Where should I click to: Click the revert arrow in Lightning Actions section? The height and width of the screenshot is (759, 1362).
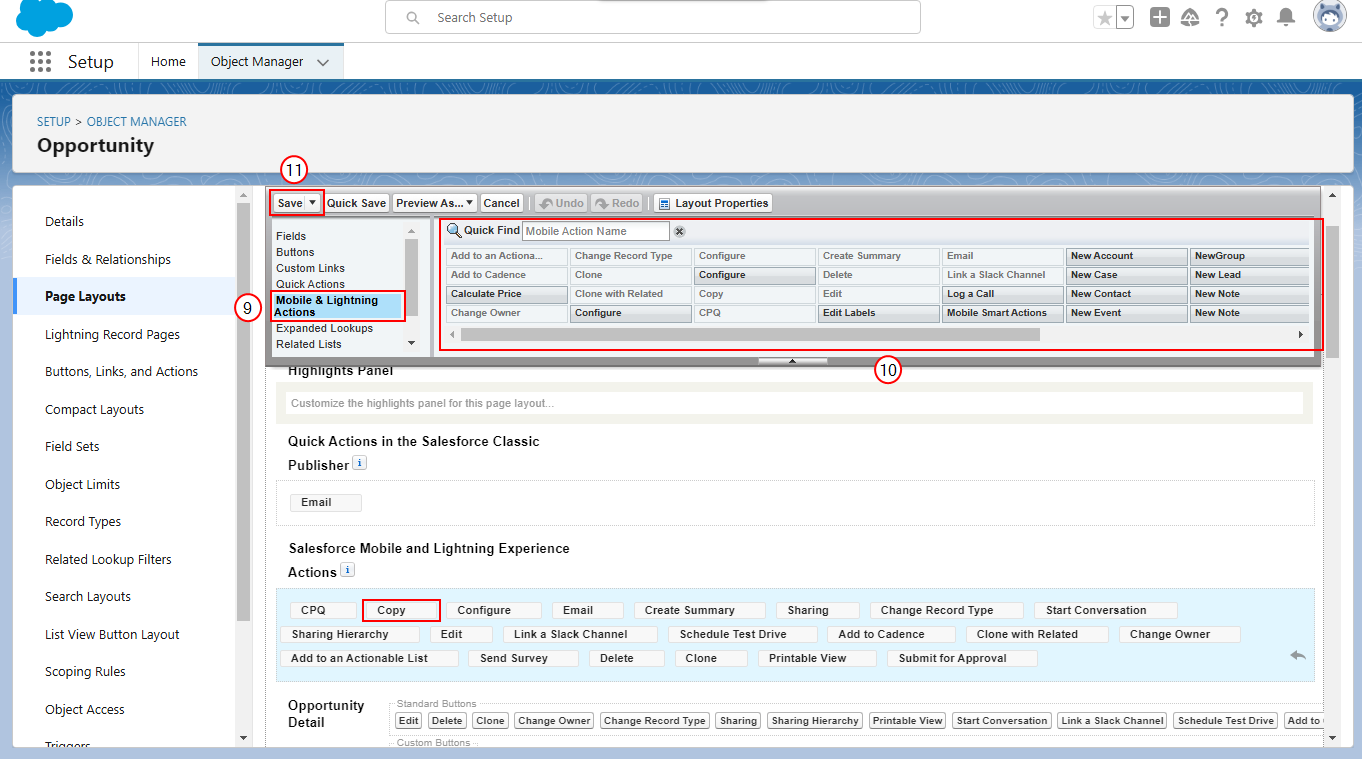point(1298,656)
